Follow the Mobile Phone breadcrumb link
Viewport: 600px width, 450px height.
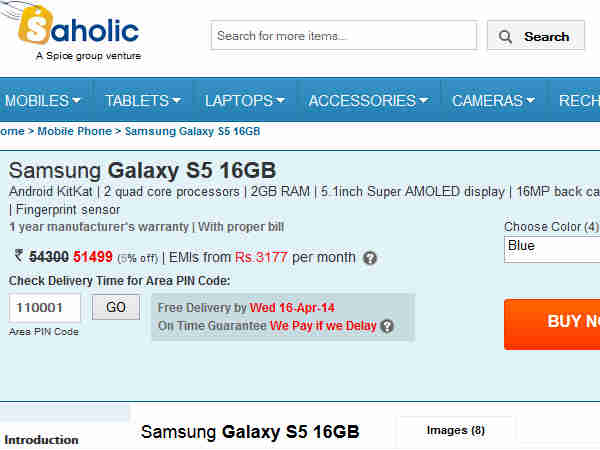coord(75,131)
